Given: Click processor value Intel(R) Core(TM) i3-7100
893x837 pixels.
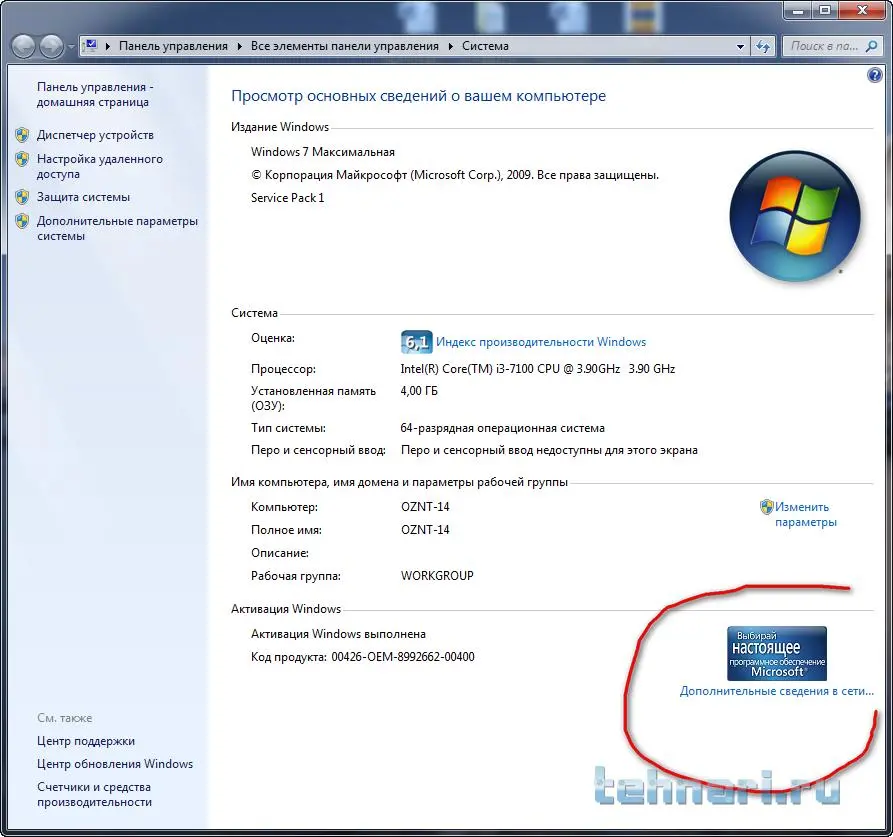Looking at the screenshot, I should pyautogui.click(x=538, y=368).
